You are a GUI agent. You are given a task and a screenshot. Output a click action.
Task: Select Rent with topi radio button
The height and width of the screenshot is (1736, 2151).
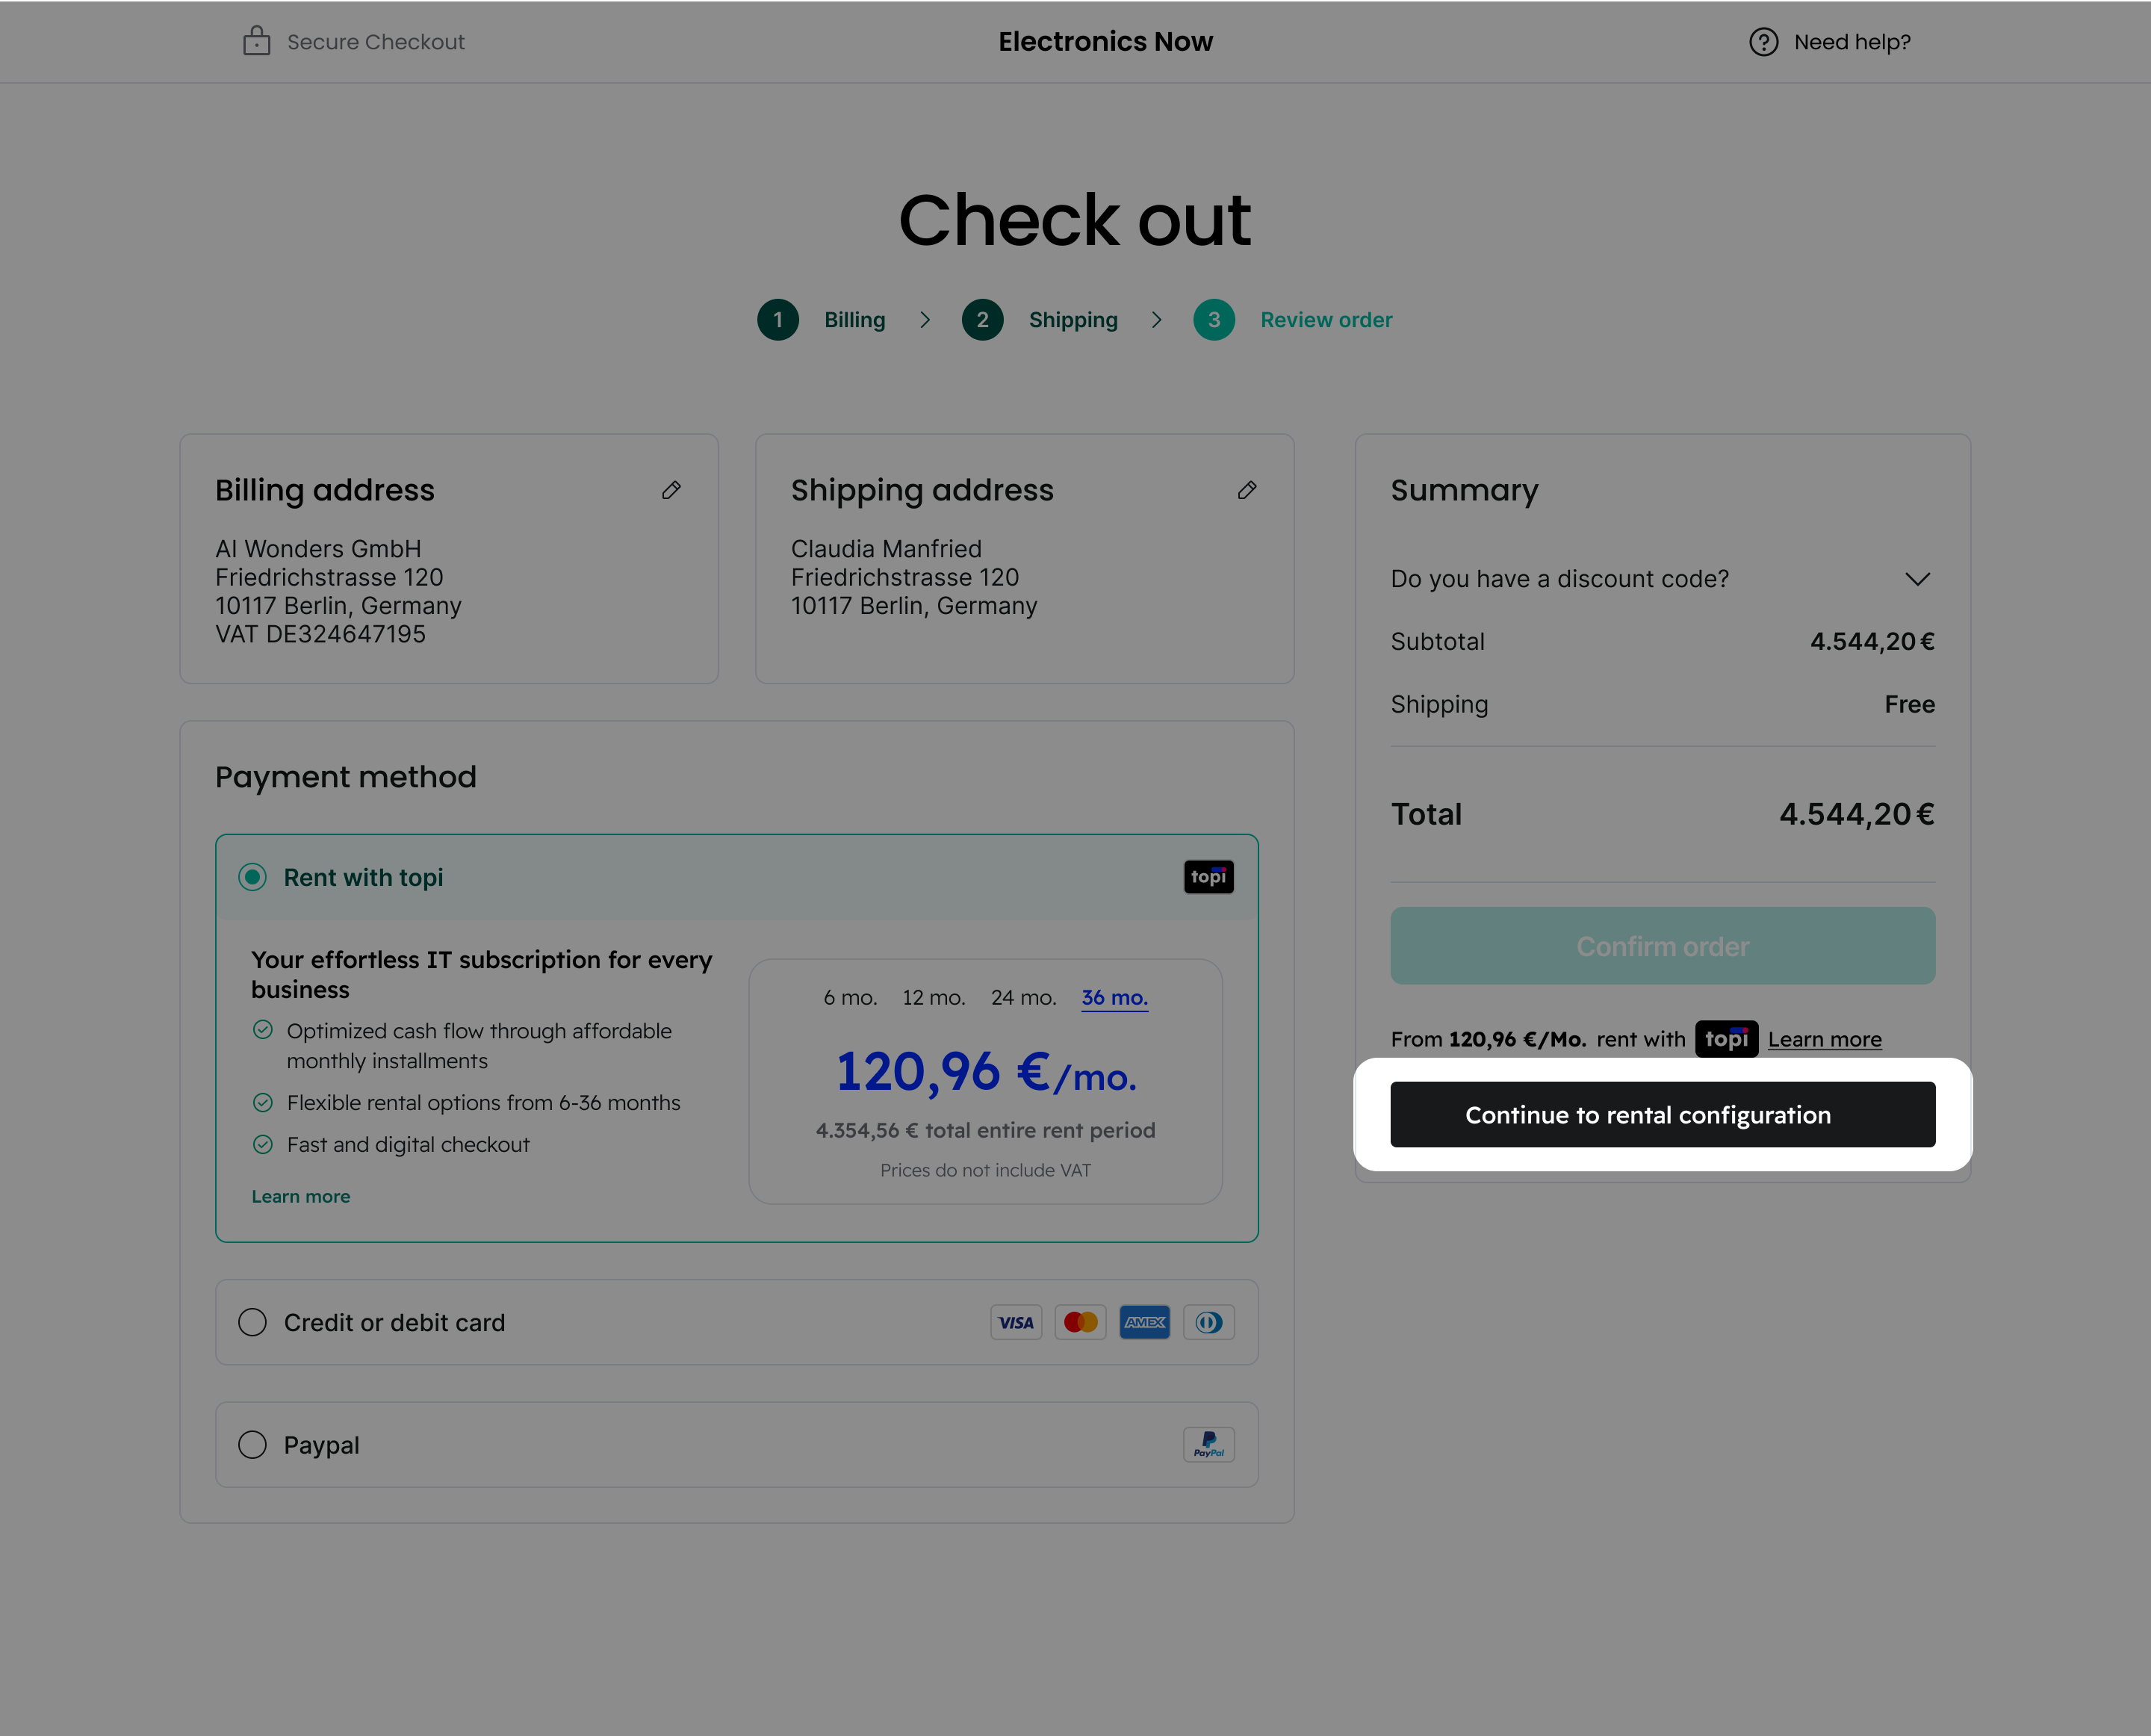[253, 877]
